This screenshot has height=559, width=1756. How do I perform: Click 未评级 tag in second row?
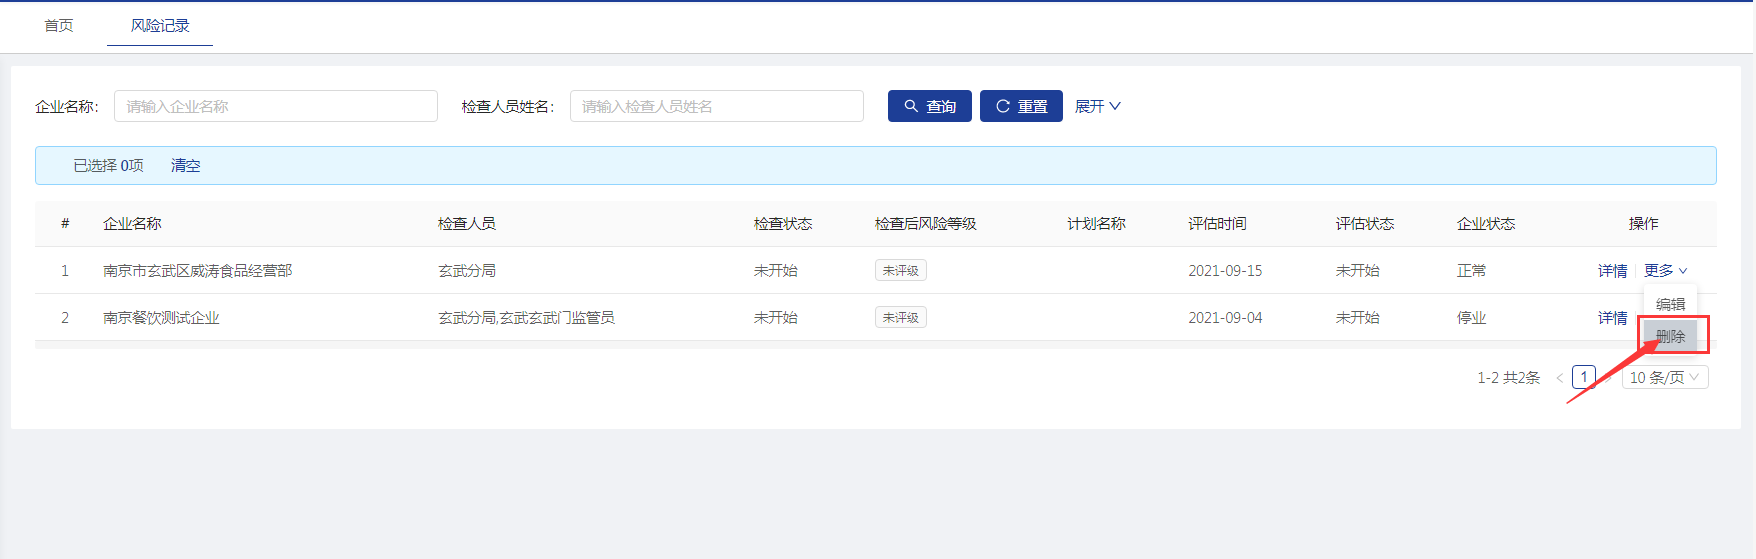(x=900, y=317)
